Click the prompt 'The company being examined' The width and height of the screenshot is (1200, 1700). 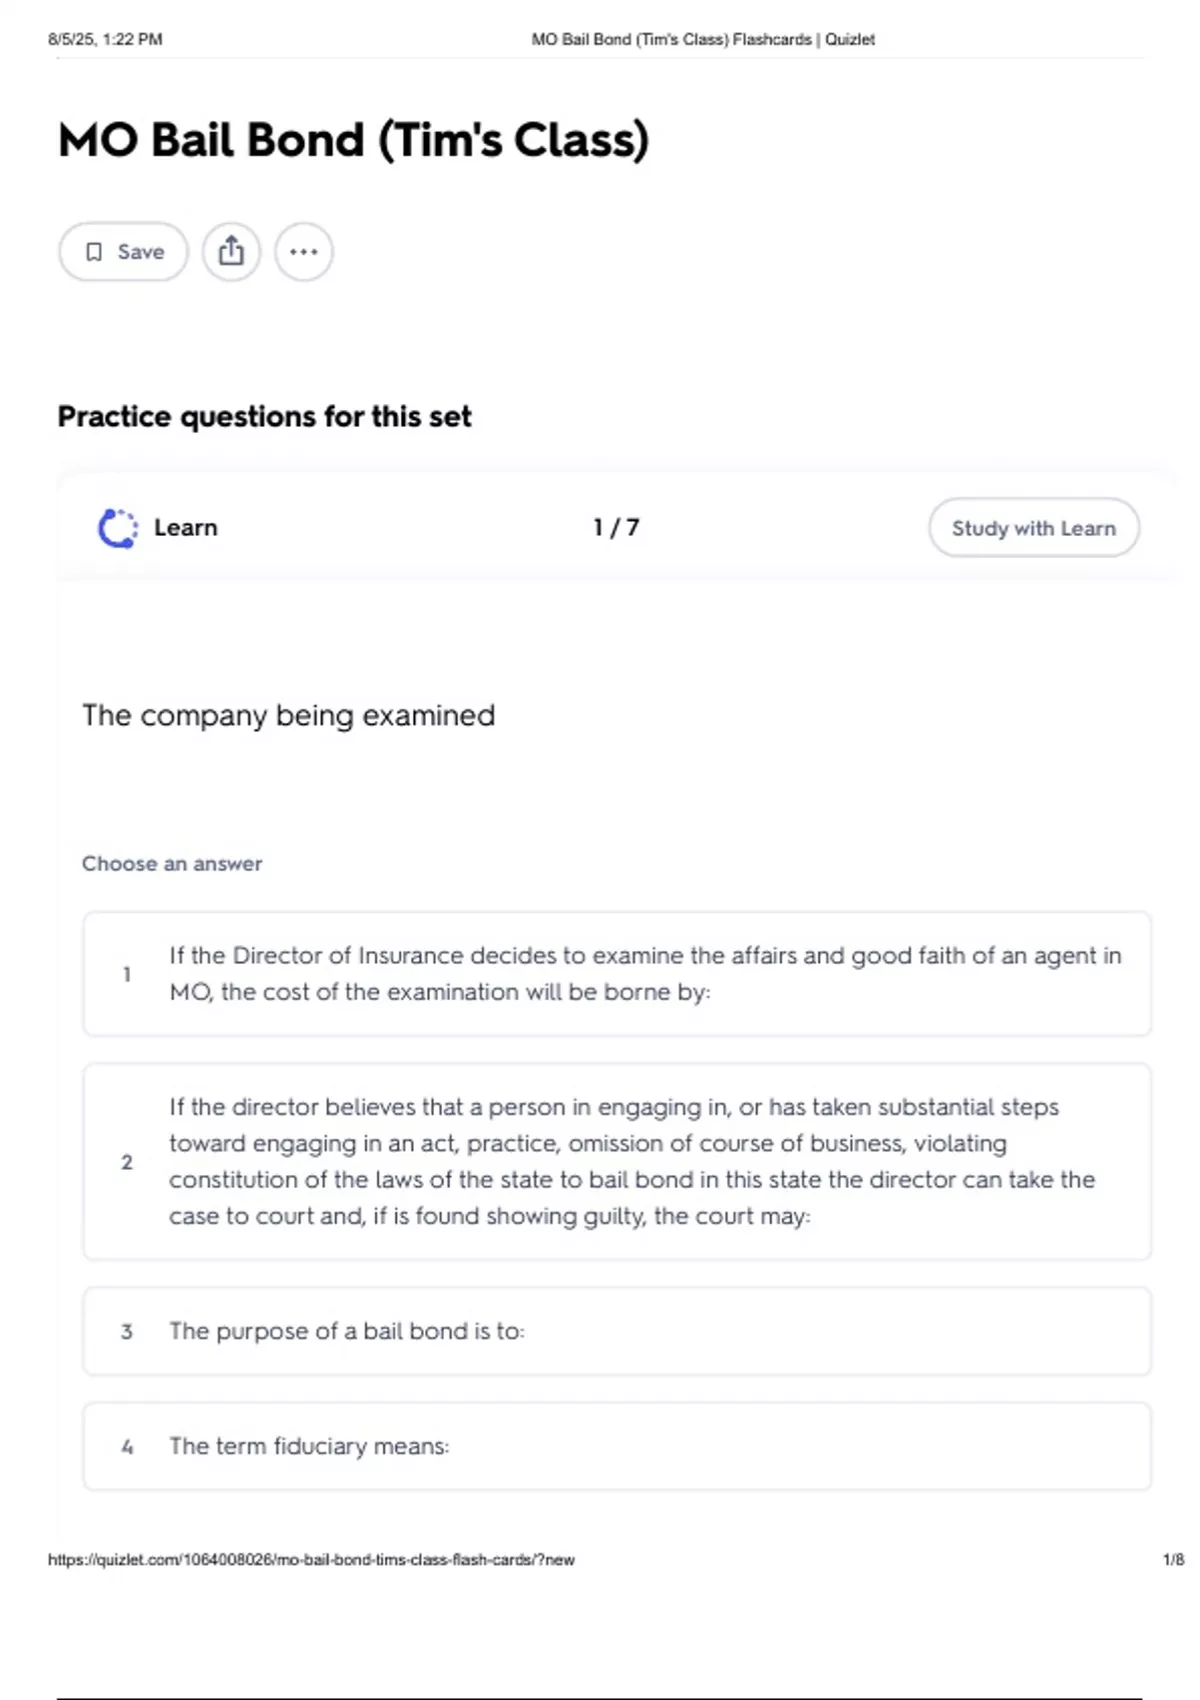(x=288, y=716)
